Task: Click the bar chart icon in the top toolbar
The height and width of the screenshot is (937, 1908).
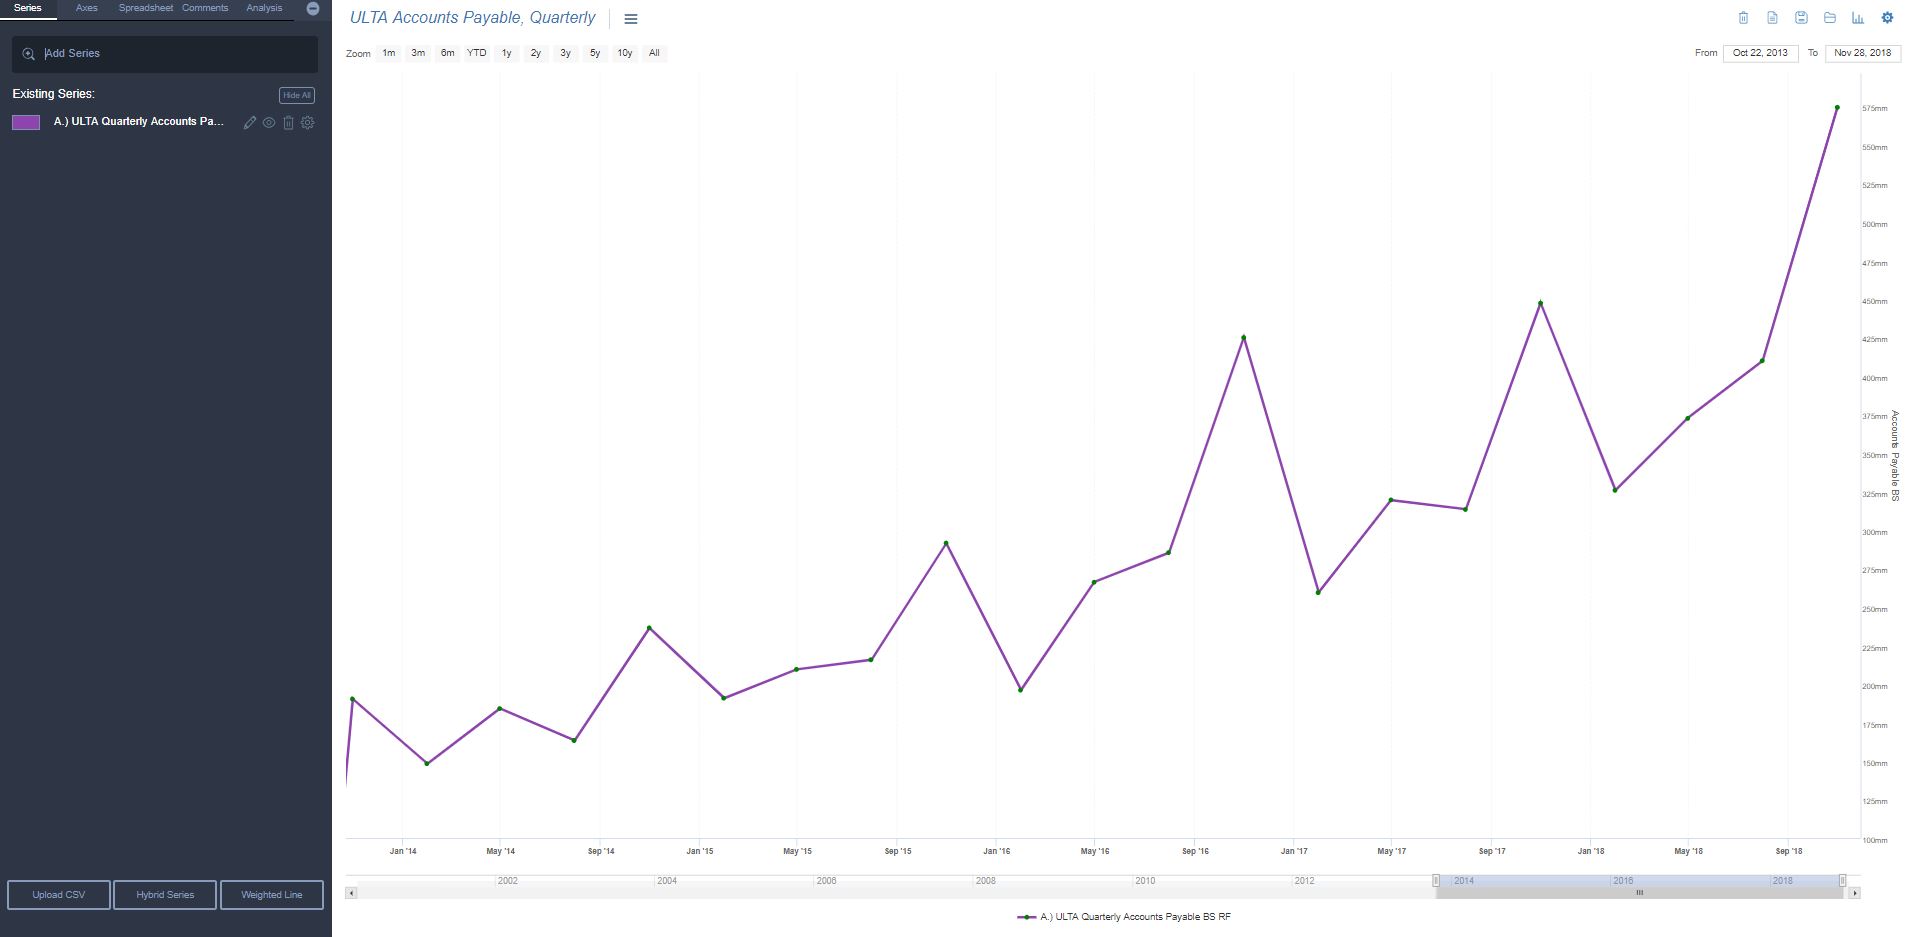Action: (1858, 18)
